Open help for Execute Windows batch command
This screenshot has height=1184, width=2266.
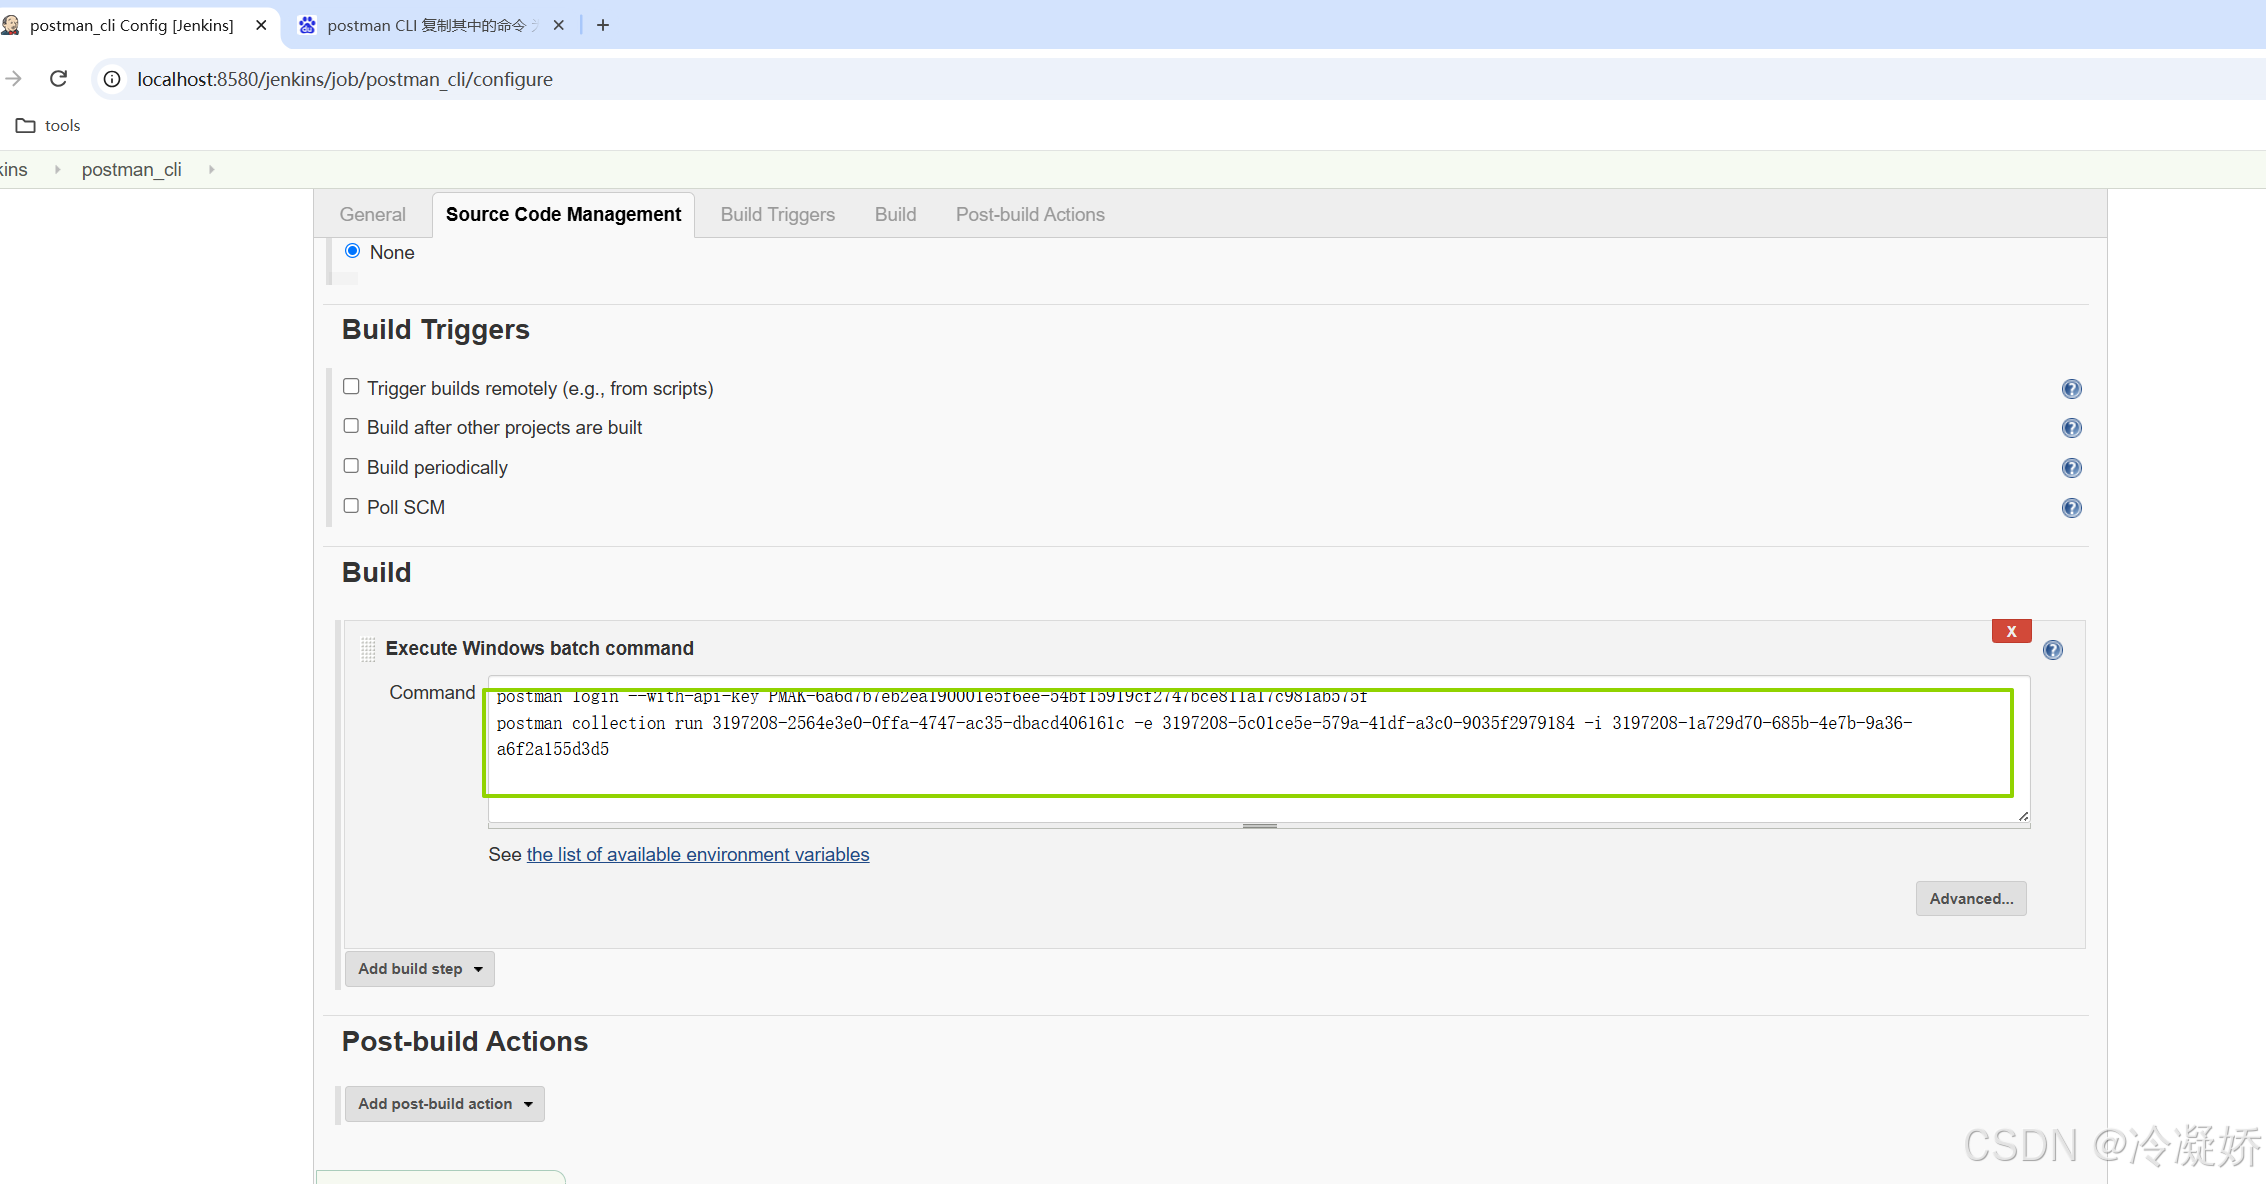point(2052,650)
